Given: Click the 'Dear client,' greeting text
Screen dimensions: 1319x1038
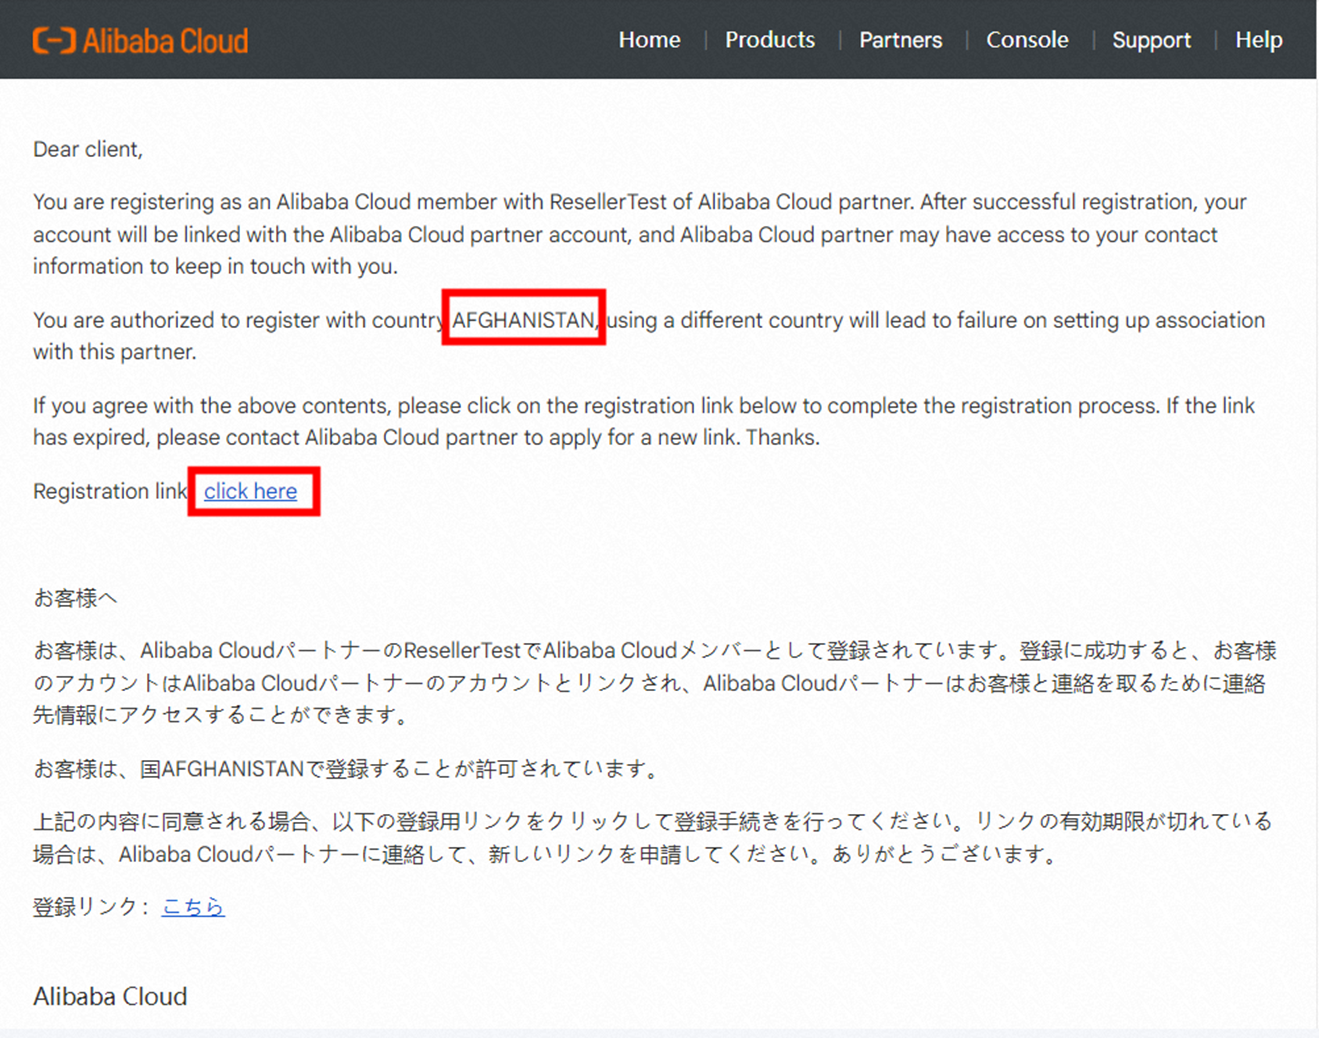Looking at the screenshot, I should 88,149.
